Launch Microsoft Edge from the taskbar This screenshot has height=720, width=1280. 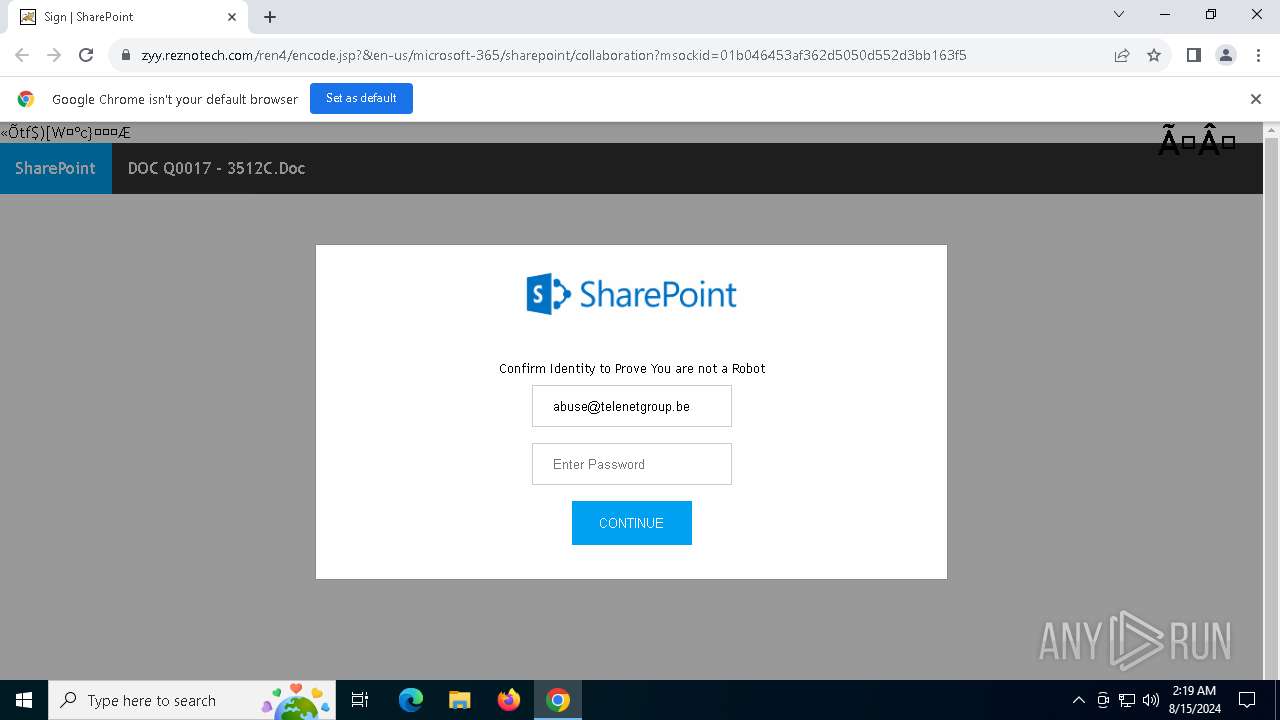411,700
